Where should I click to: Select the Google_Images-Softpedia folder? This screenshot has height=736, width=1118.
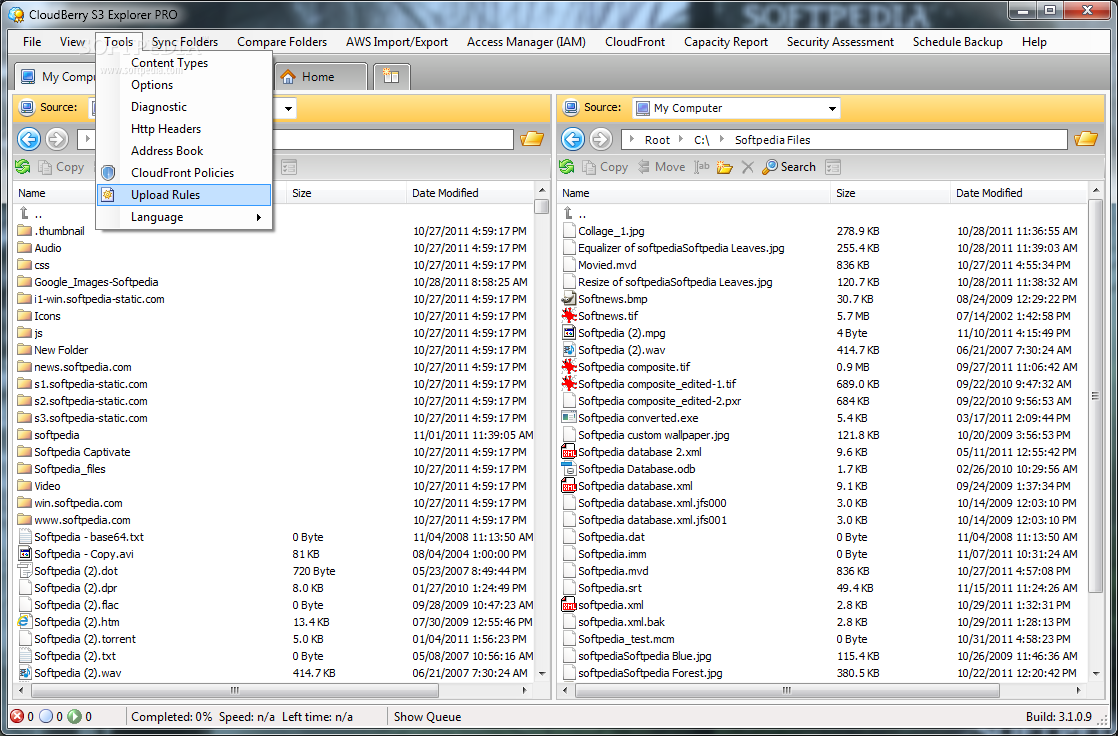pyautogui.click(x=96, y=282)
